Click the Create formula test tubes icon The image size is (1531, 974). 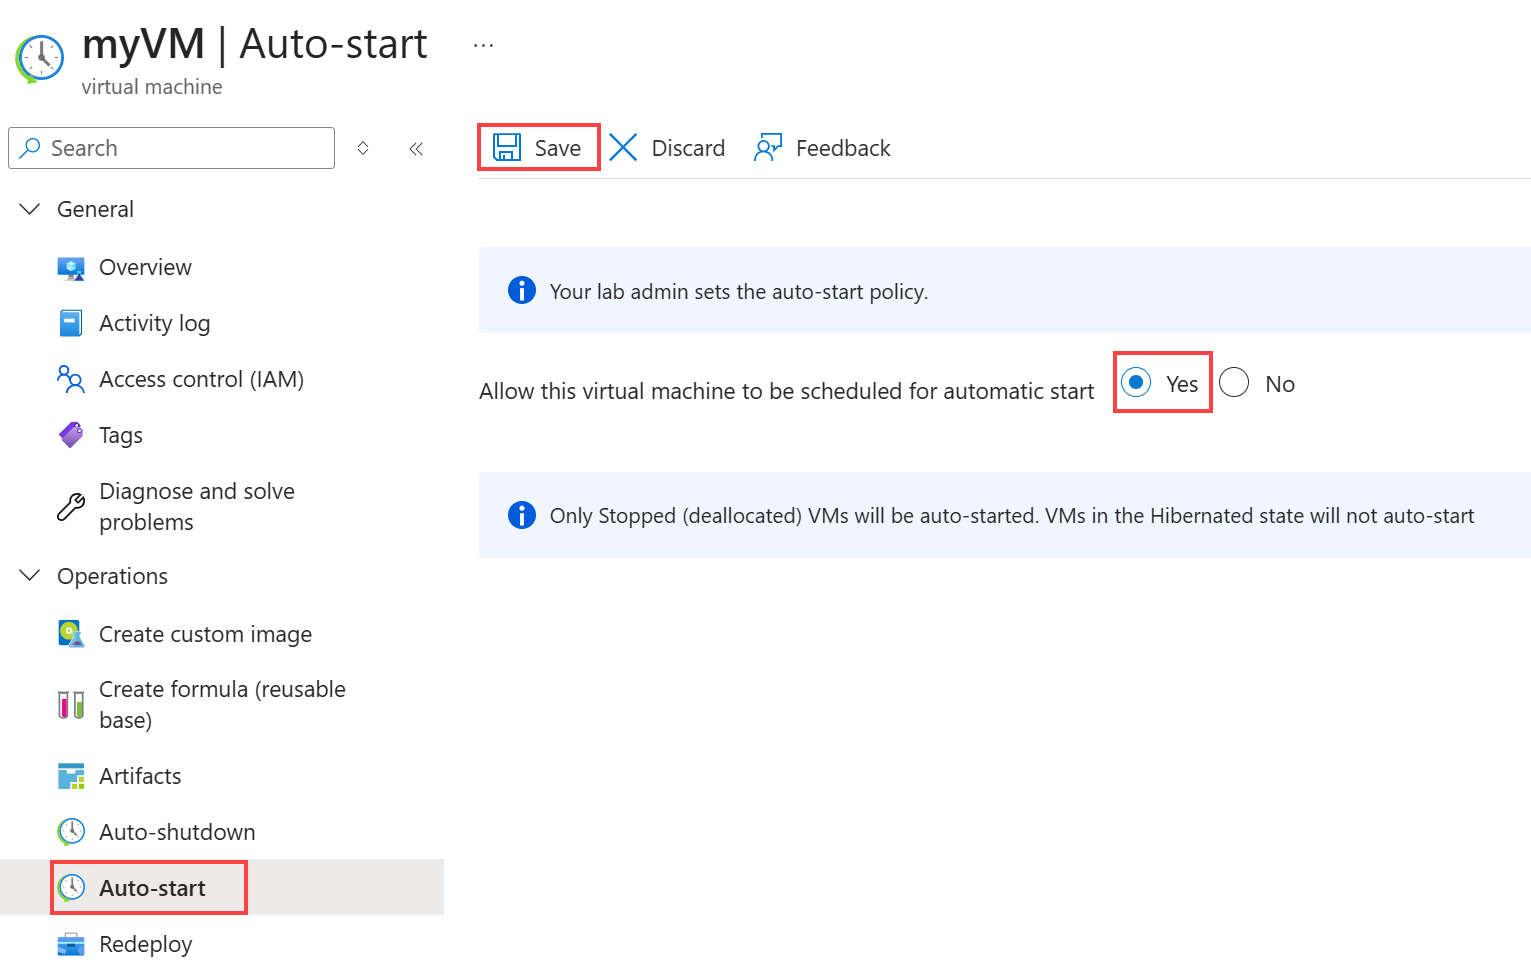pos(71,705)
